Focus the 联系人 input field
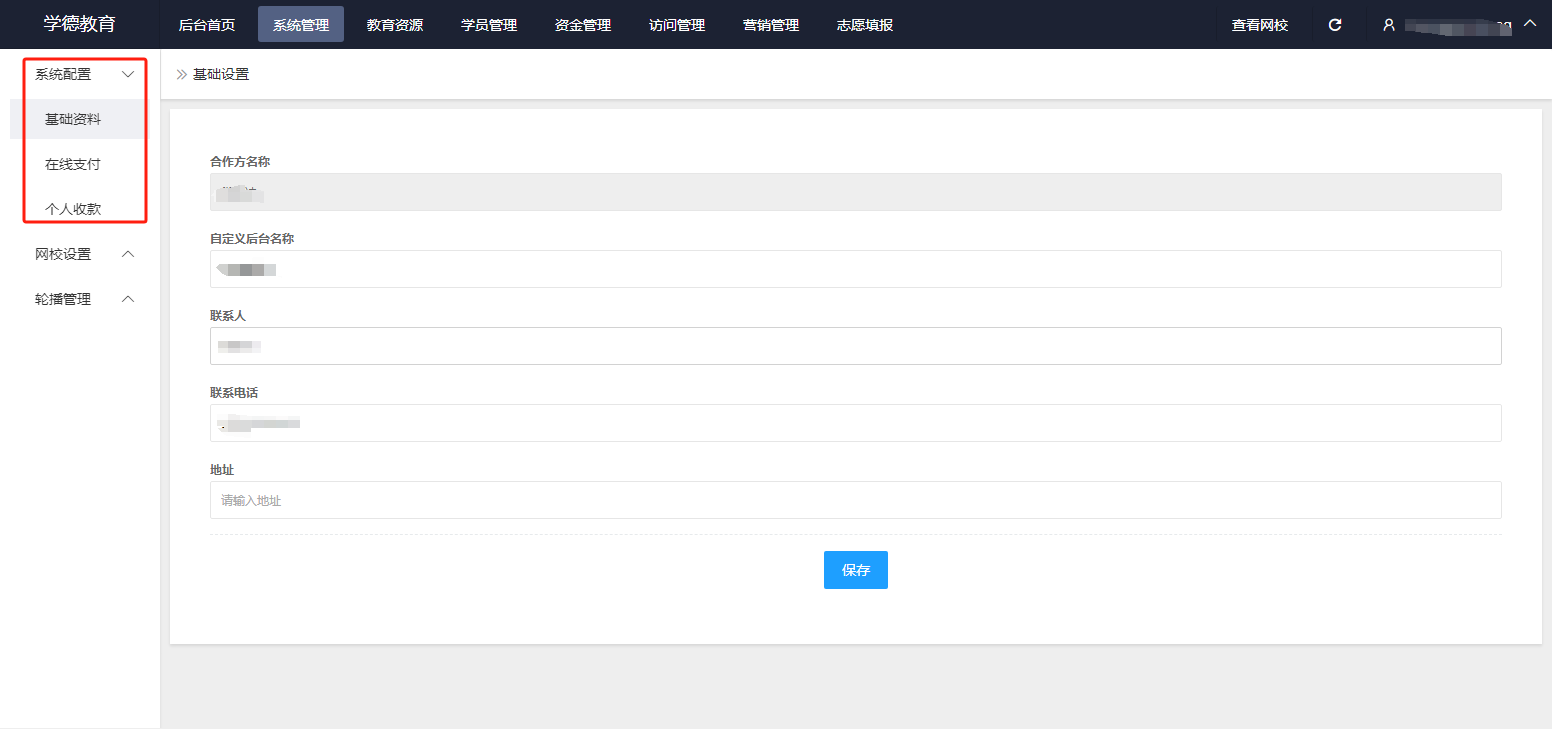 click(856, 346)
